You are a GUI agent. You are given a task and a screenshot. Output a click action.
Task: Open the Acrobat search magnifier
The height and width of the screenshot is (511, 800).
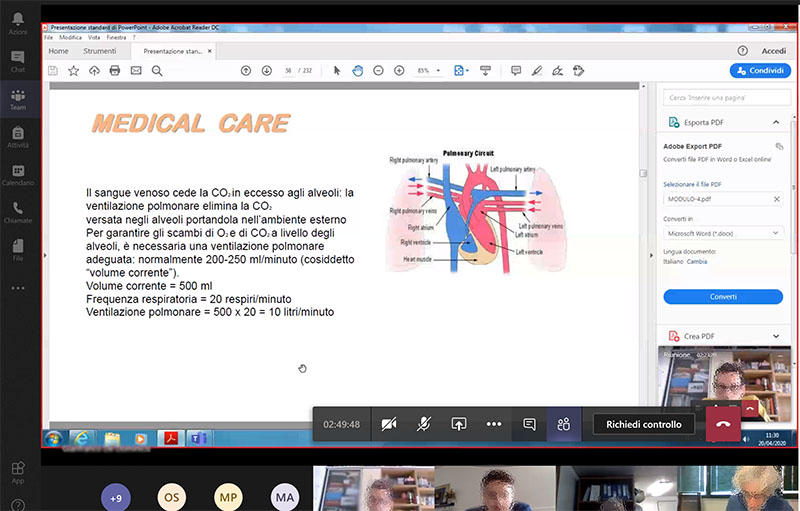(x=157, y=71)
